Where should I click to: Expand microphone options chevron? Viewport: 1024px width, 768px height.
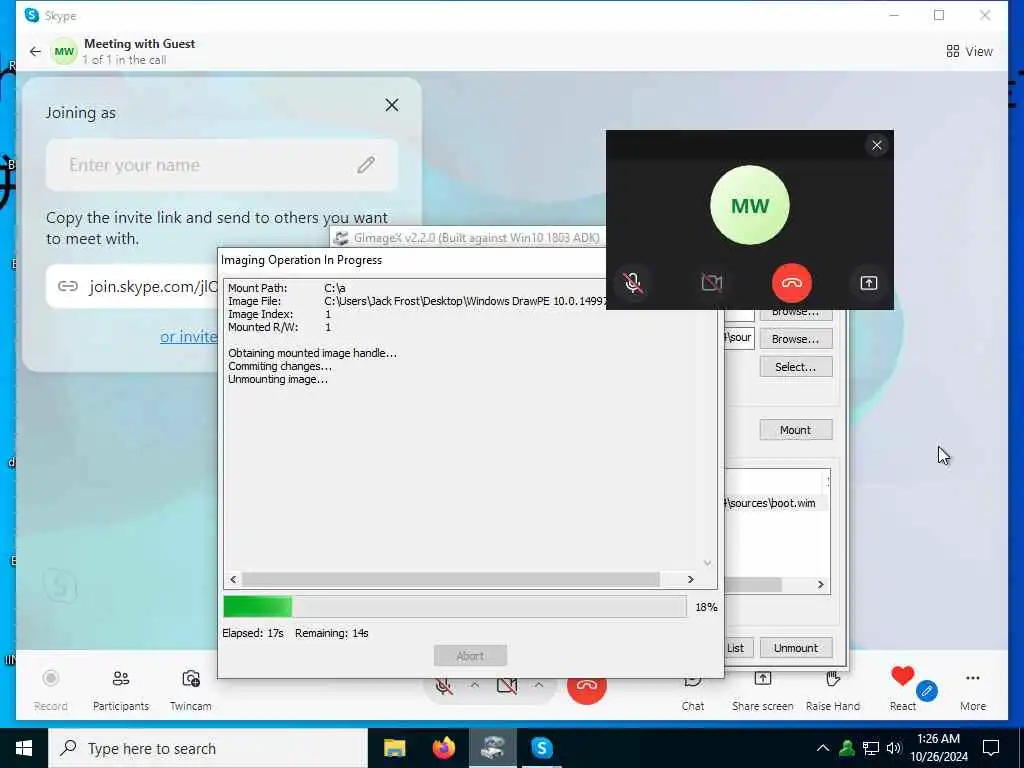tap(475, 685)
